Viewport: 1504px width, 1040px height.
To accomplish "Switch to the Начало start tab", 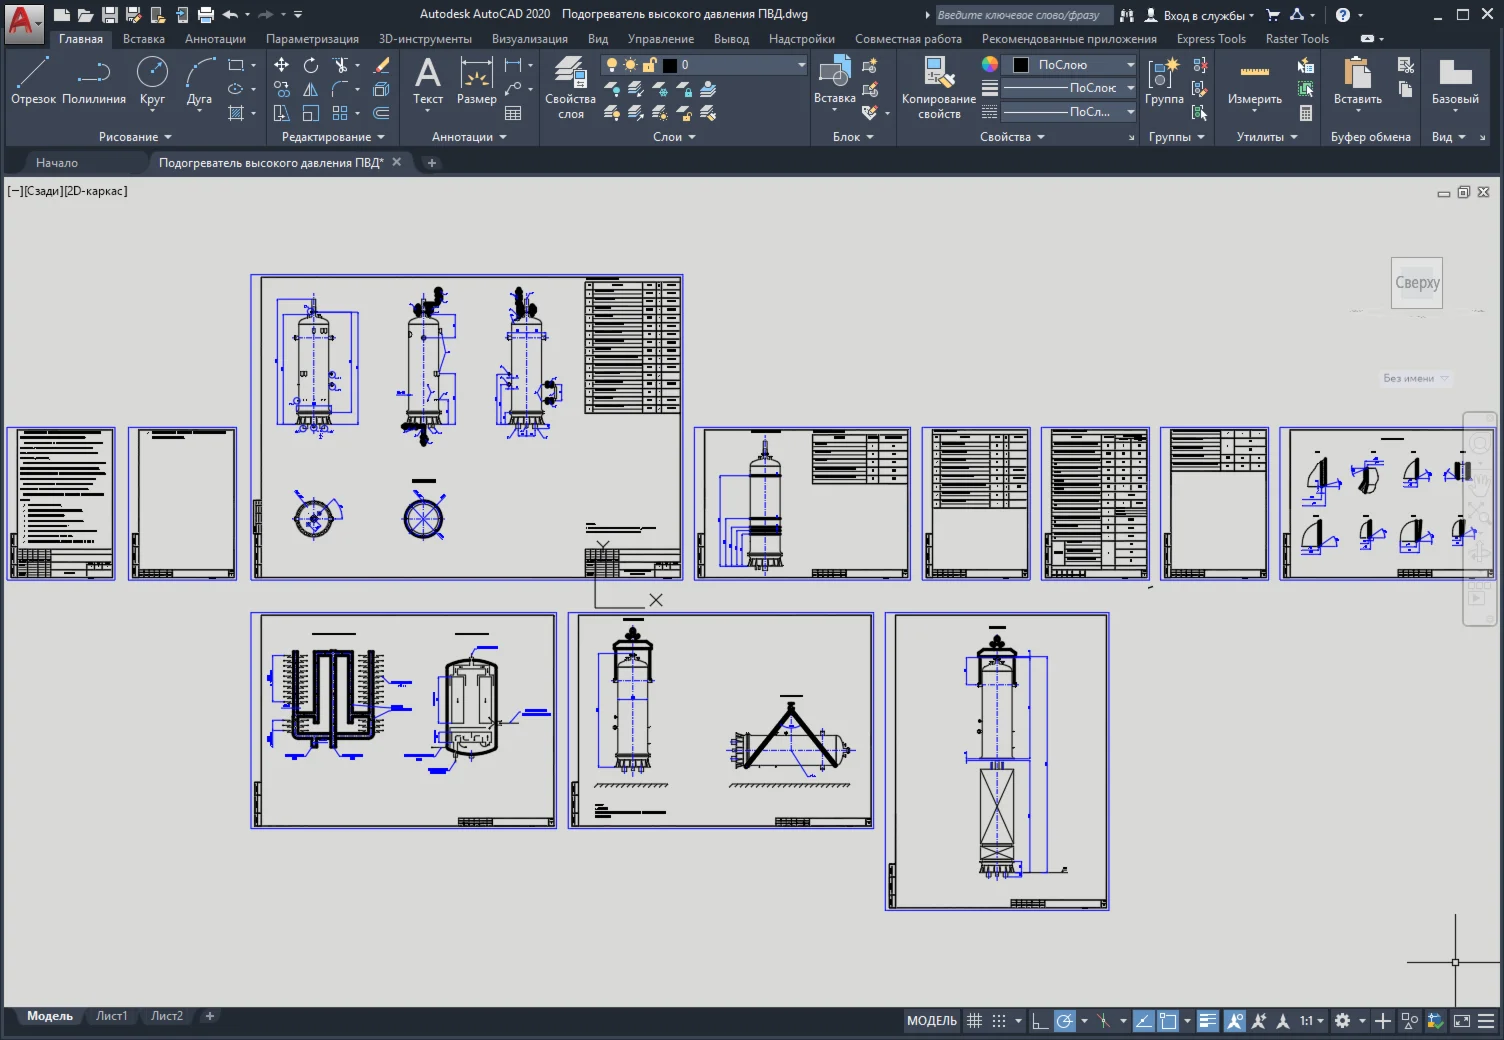I will tap(57, 163).
